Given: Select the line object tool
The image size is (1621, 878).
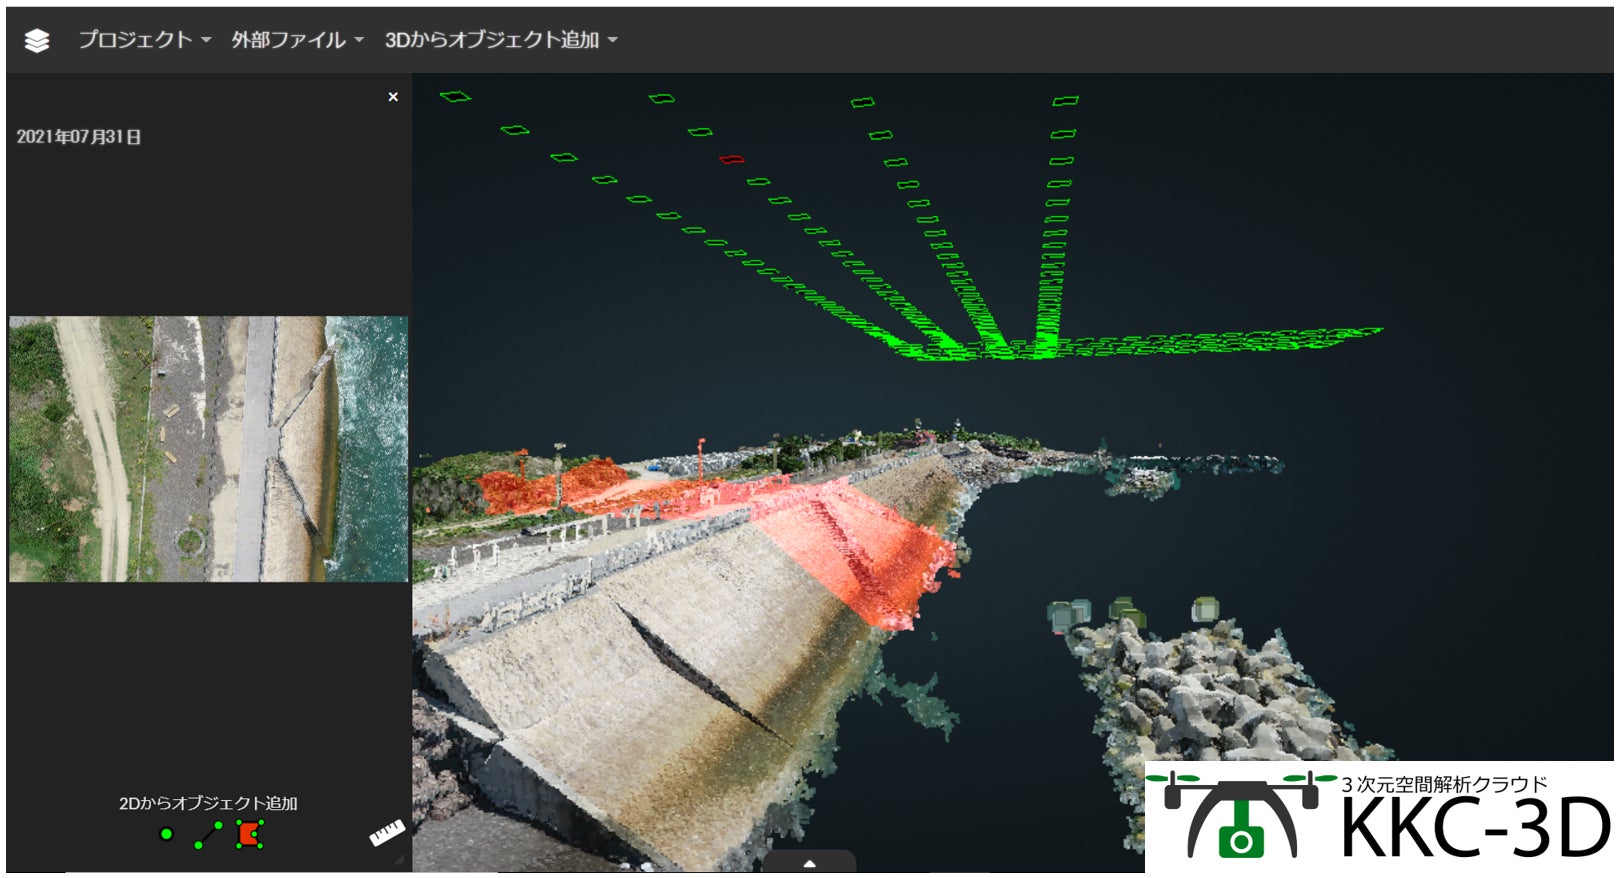Looking at the screenshot, I should (x=209, y=835).
